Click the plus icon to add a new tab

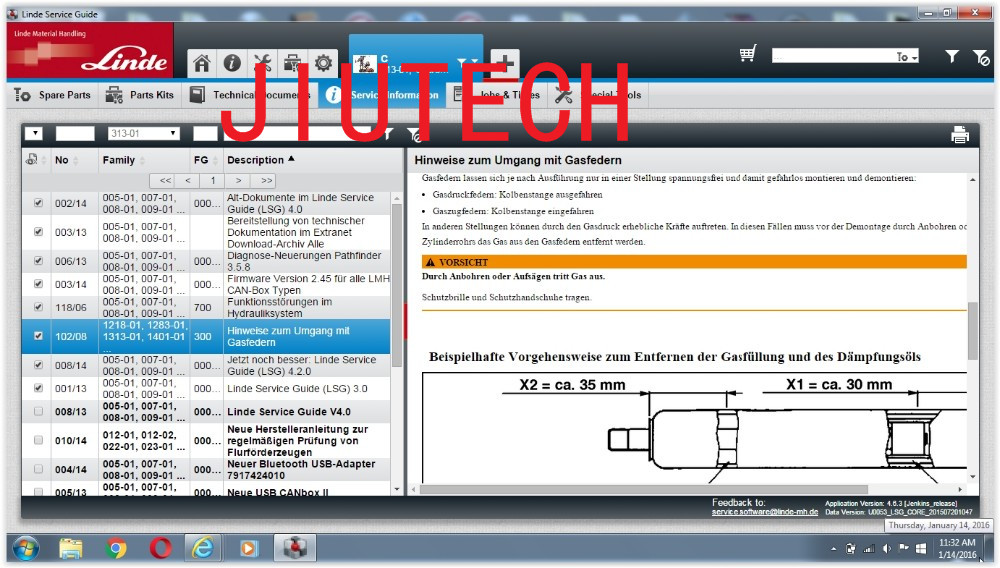(504, 63)
